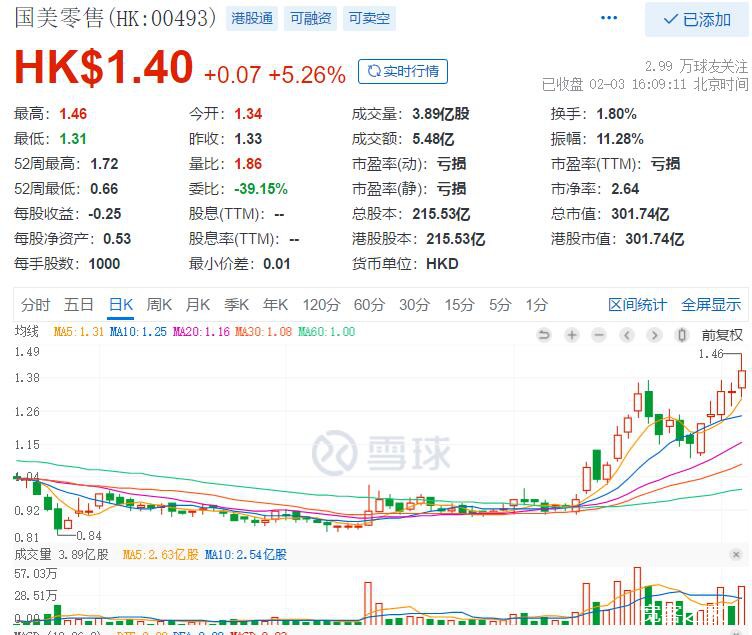Click the 1.46 high marker on chart

point(711,354)
